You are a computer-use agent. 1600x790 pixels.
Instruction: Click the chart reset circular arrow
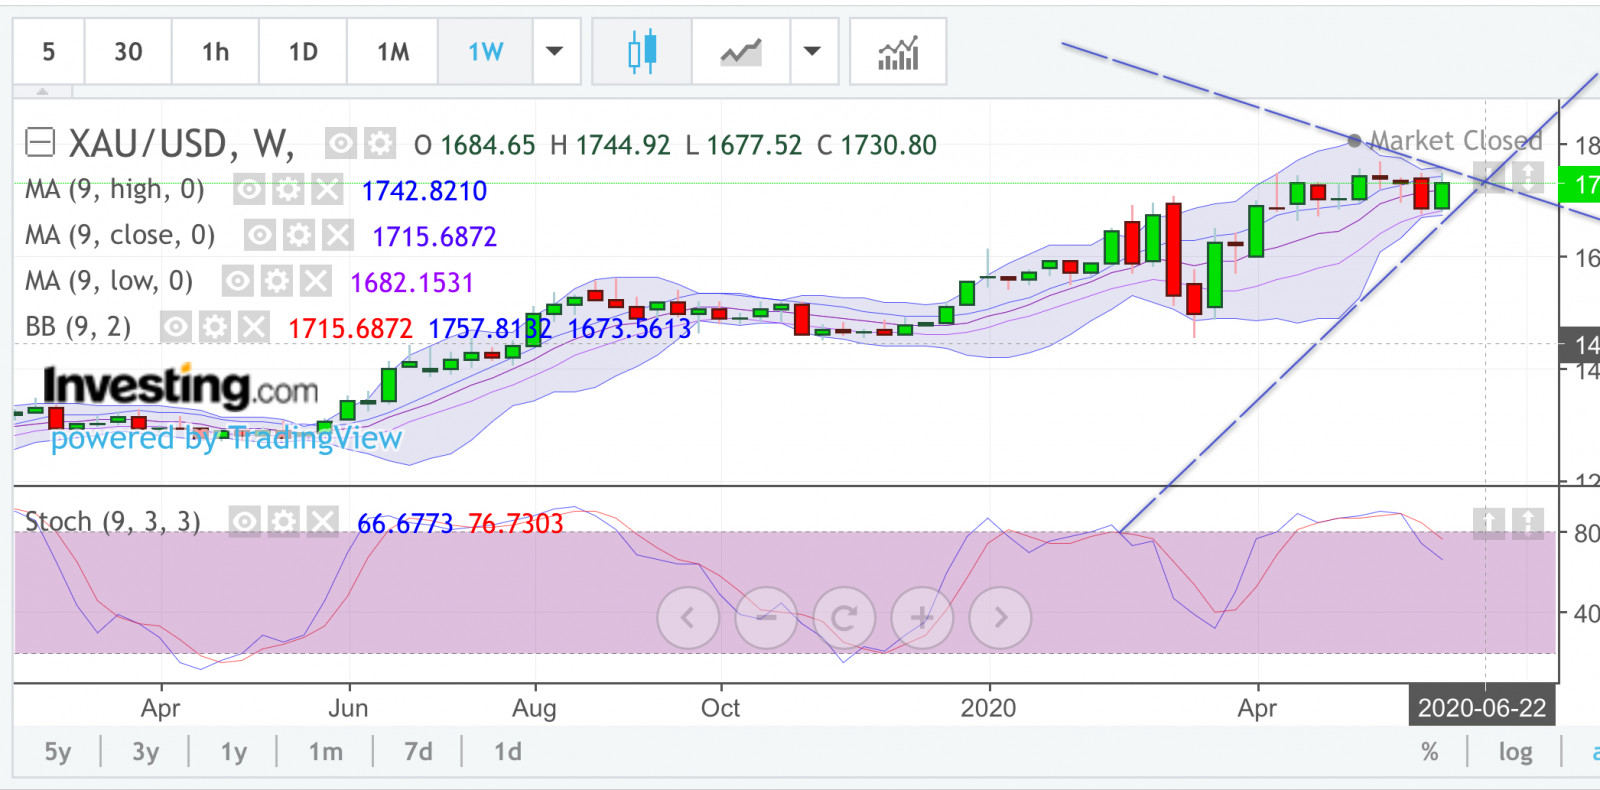click(x=844, y=618)
